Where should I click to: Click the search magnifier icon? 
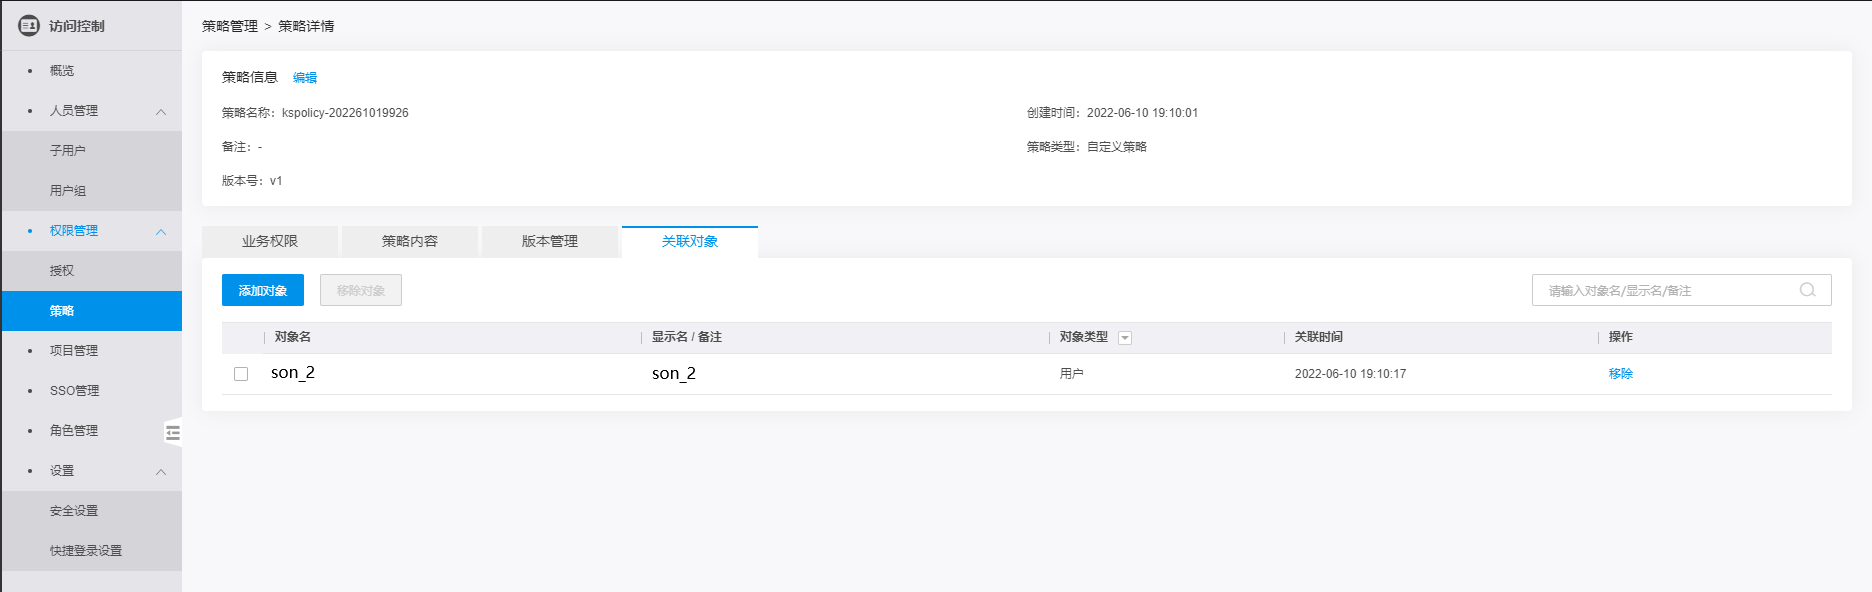(x=1807, y=290)
